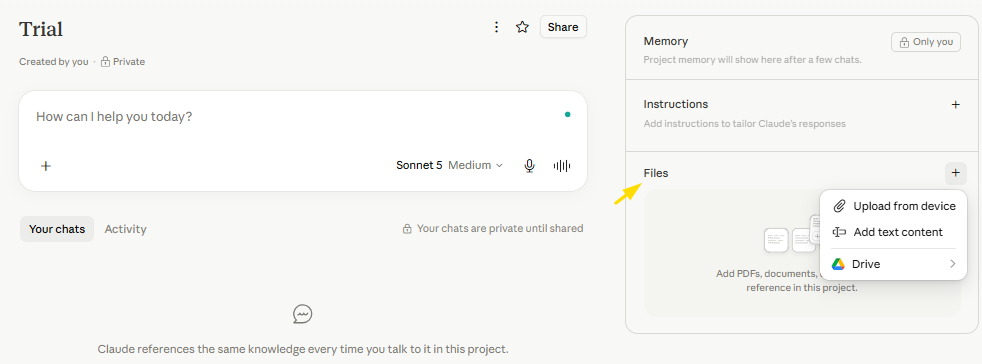Screen dimensions: 982x364
Task: Click 'Your chats are private until shared' text
Action: coord(500,228)
